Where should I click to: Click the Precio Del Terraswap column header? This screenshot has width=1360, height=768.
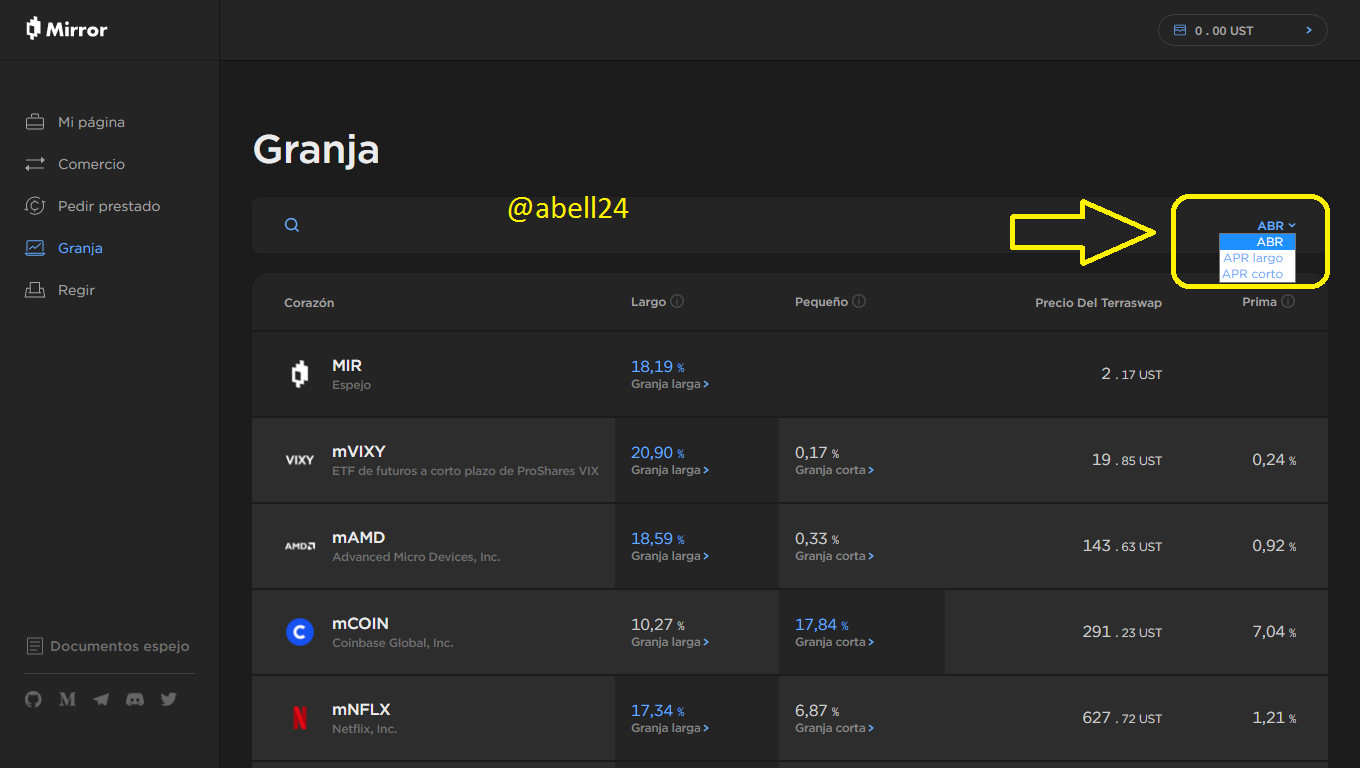coord(1098,302)
